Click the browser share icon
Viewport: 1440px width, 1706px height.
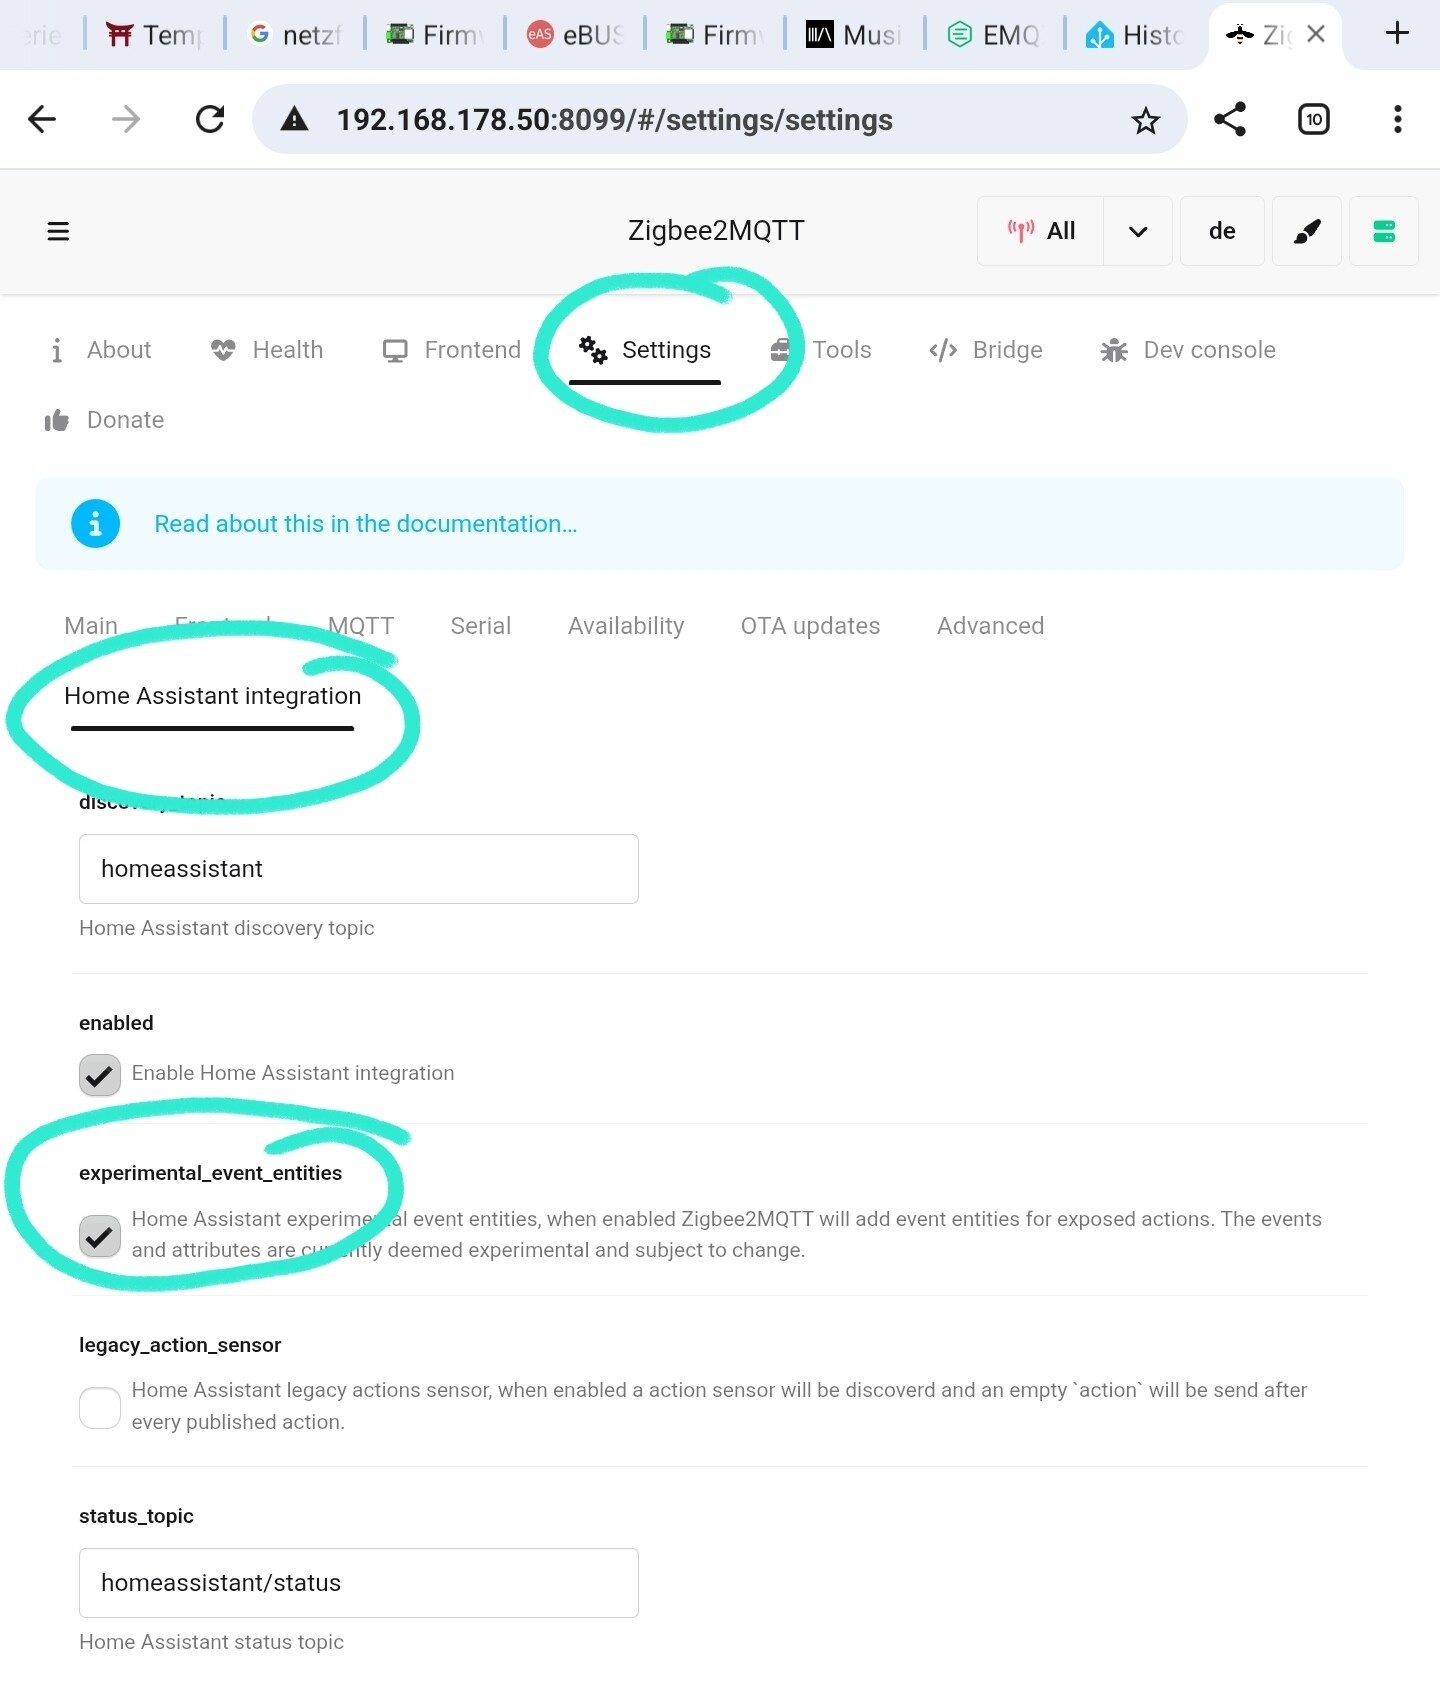(x=1229, y=120)
